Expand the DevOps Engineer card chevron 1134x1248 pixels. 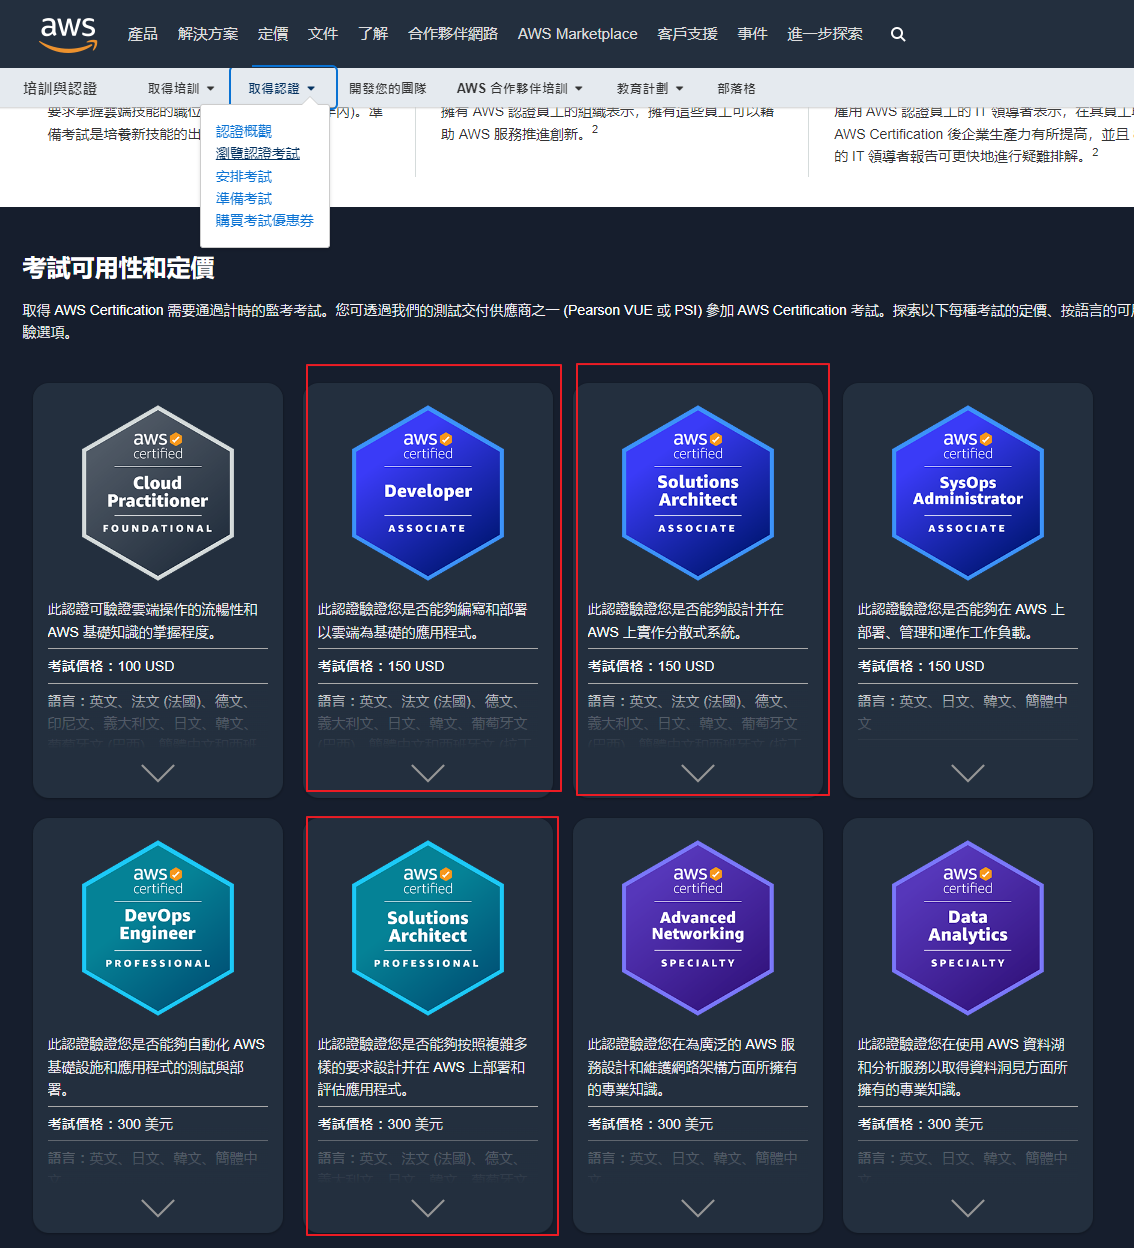pos(158,1208)
